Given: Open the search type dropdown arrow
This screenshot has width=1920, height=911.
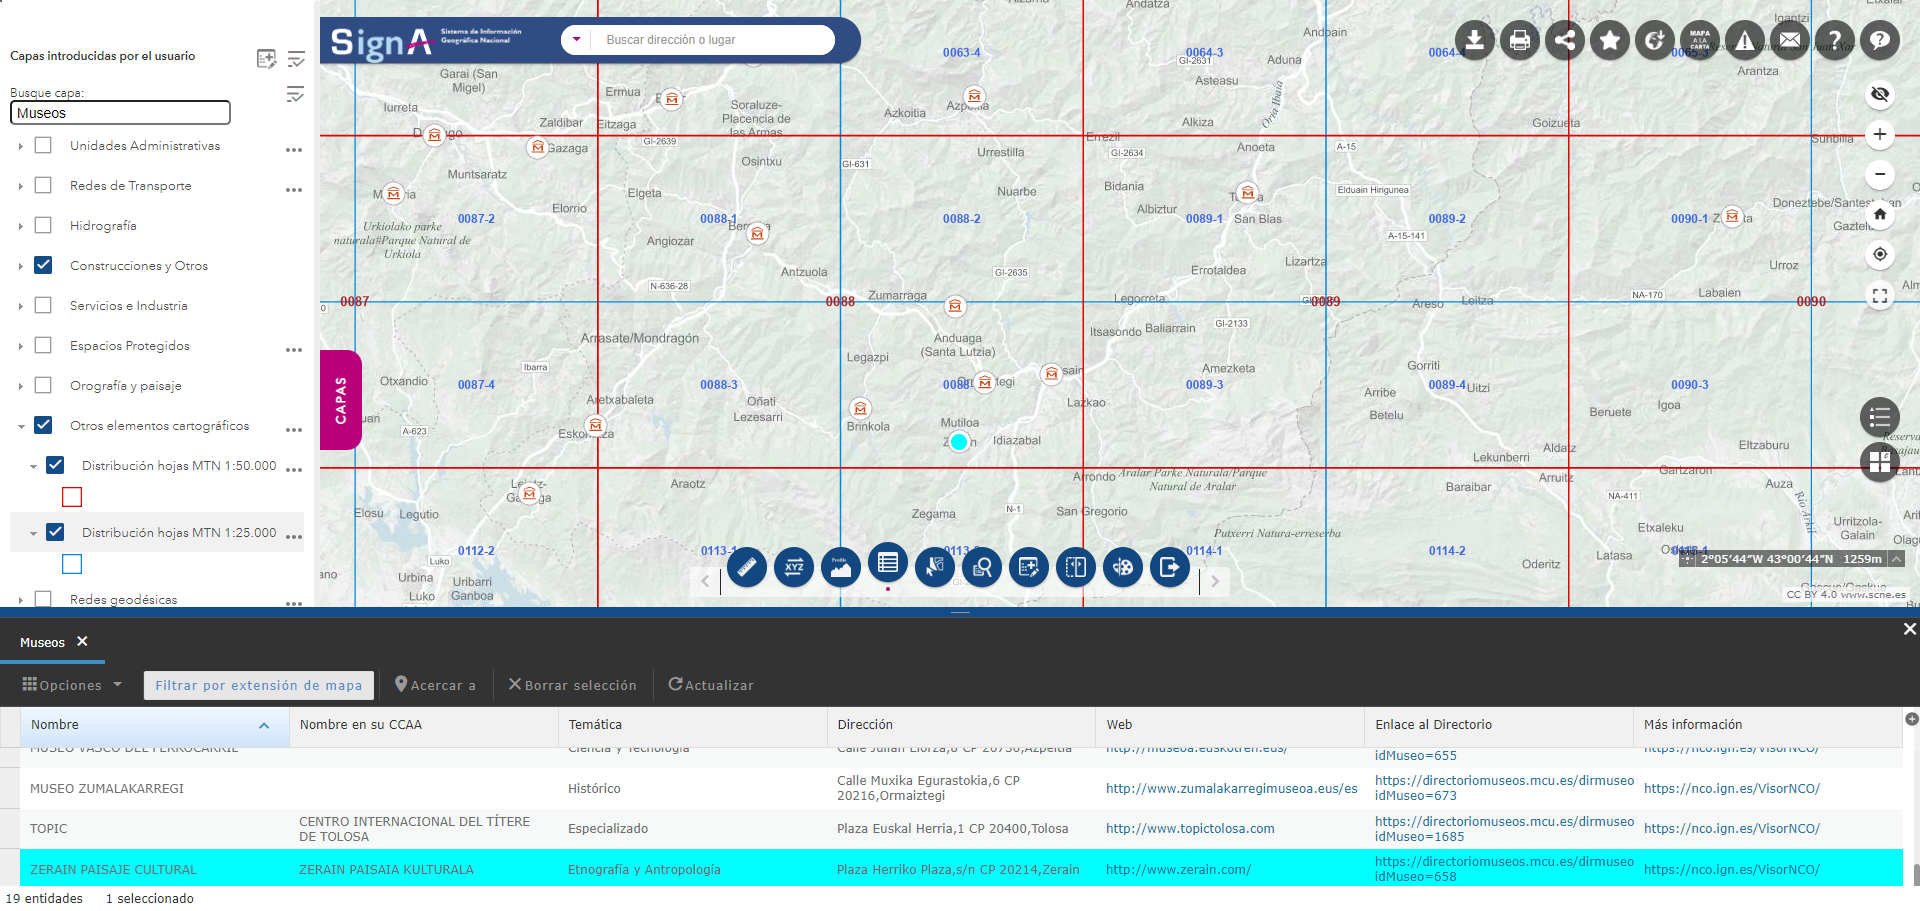Looking at the screenshot, I should tap(577, 40).
